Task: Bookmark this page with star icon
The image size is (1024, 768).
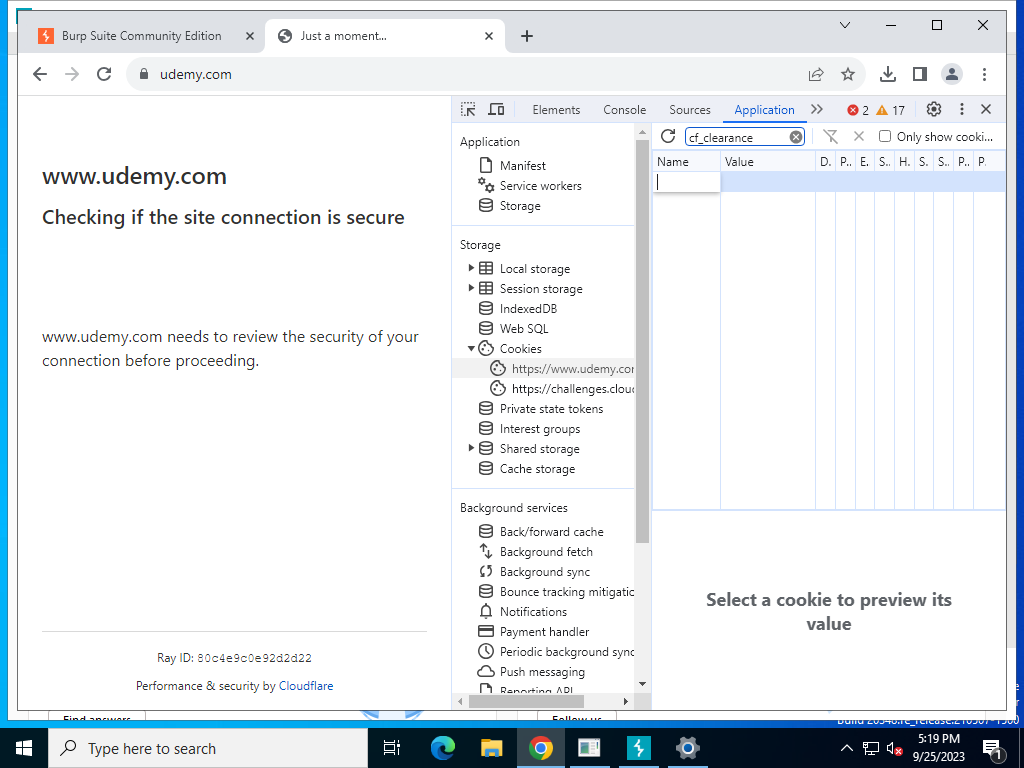Action: coord(848,74)
